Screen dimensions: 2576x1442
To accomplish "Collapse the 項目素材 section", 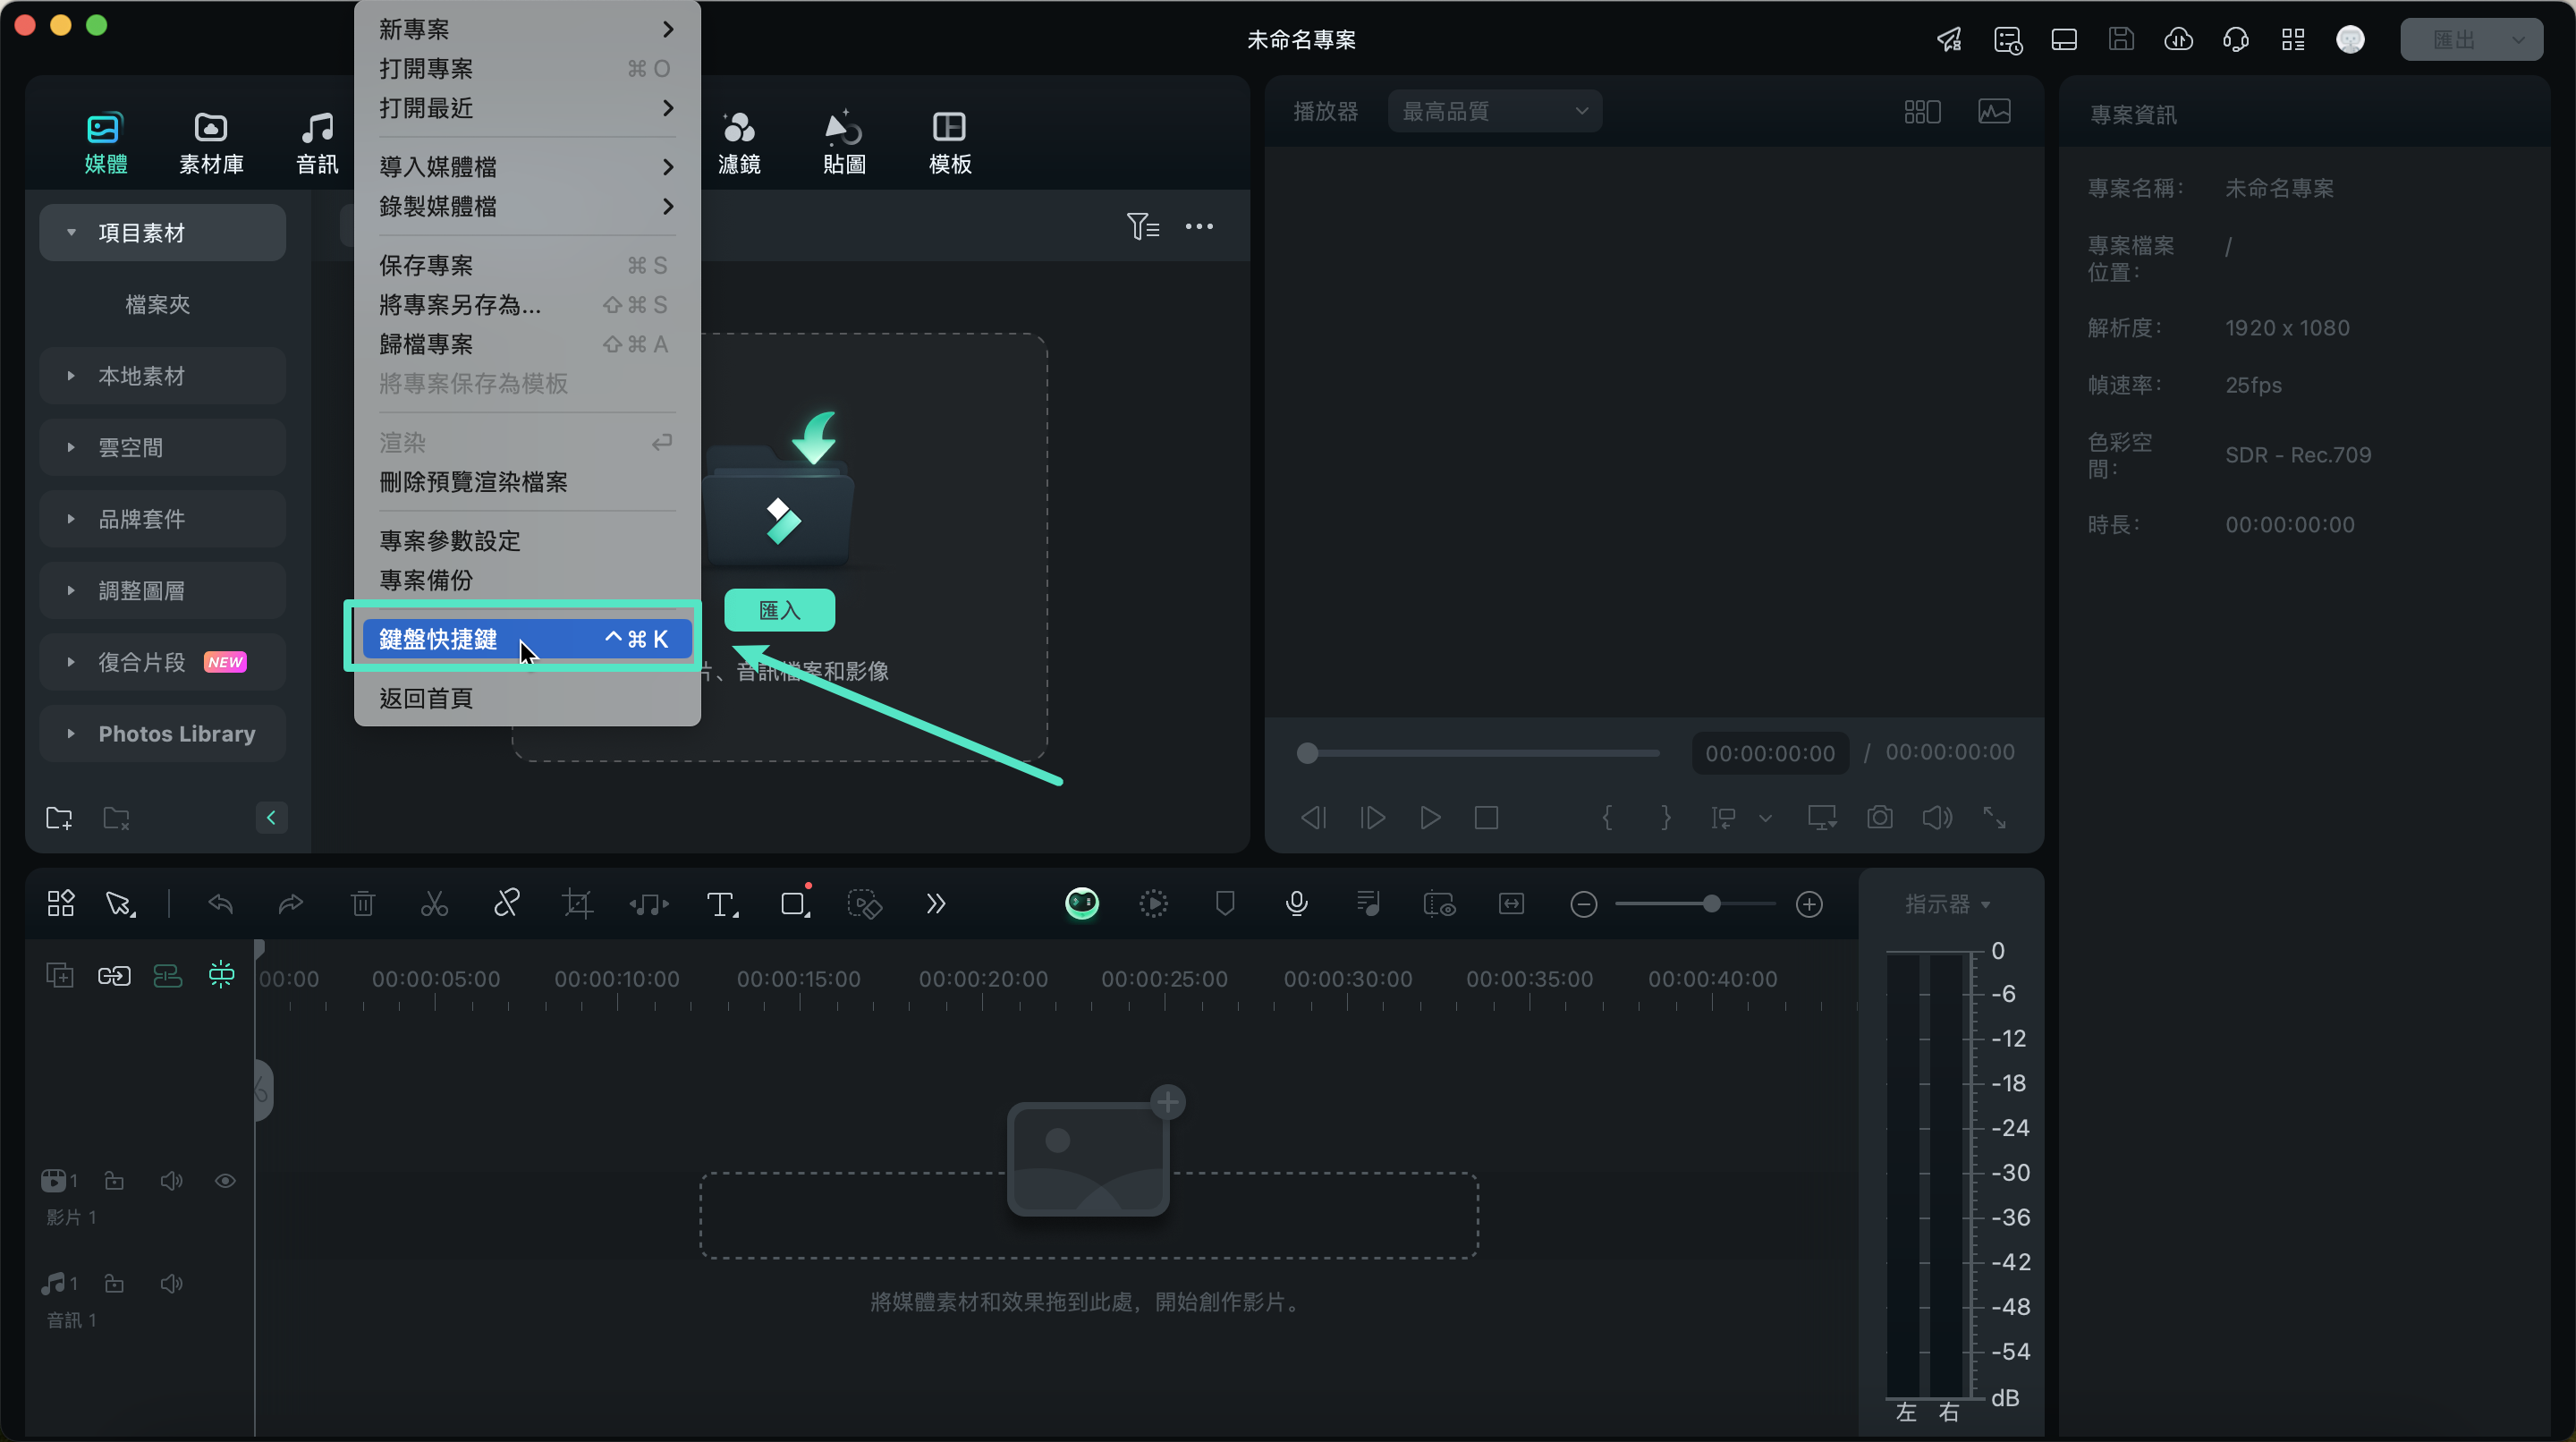I will [x=162, y=232].
